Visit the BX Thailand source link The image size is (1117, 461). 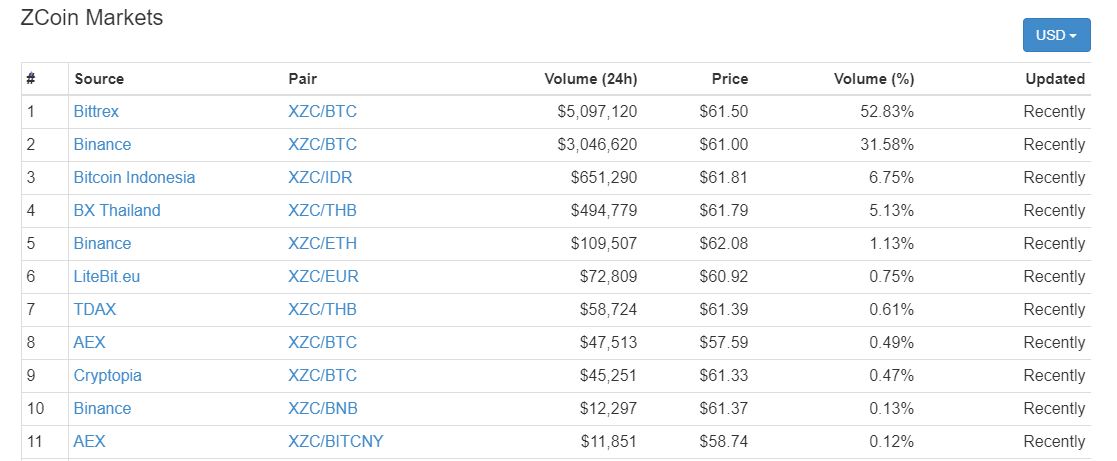[x=117, y=210]
